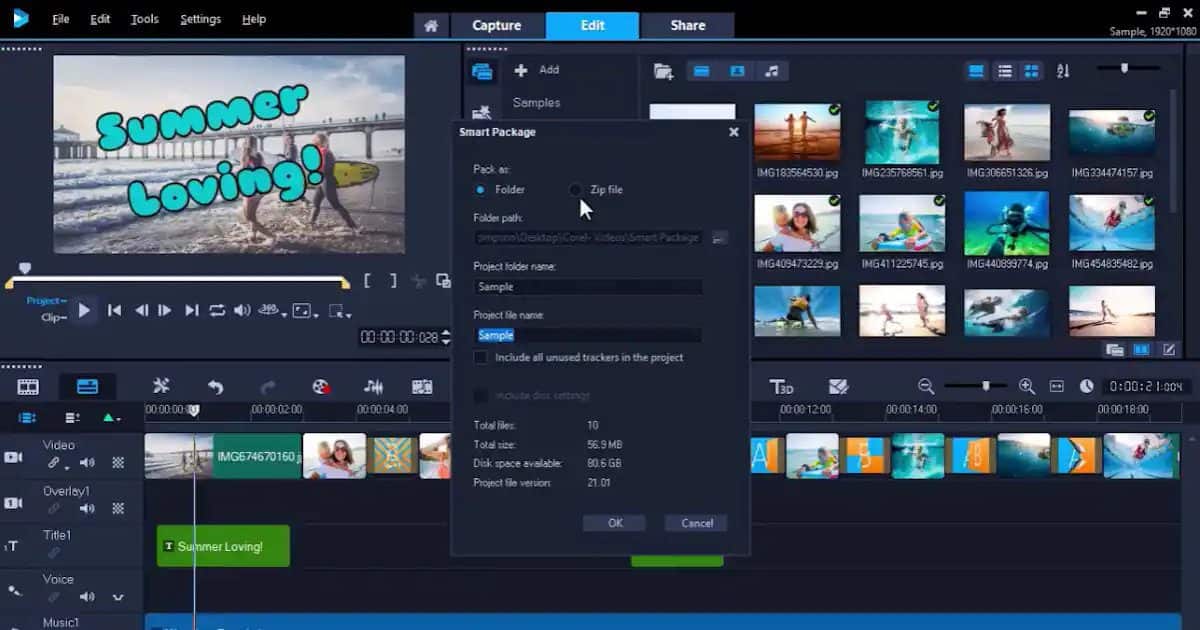Open the 3D Title editor icon
1200x630 pixels.
781,387
